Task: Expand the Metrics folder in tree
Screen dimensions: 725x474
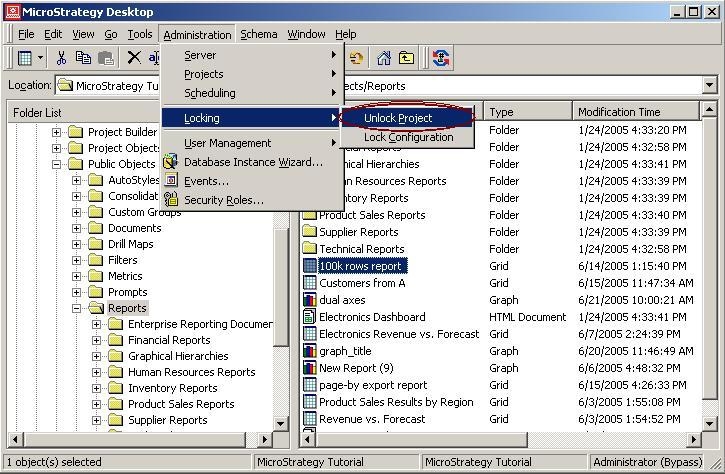Action: pyautogui.click(x=76, y=277)
